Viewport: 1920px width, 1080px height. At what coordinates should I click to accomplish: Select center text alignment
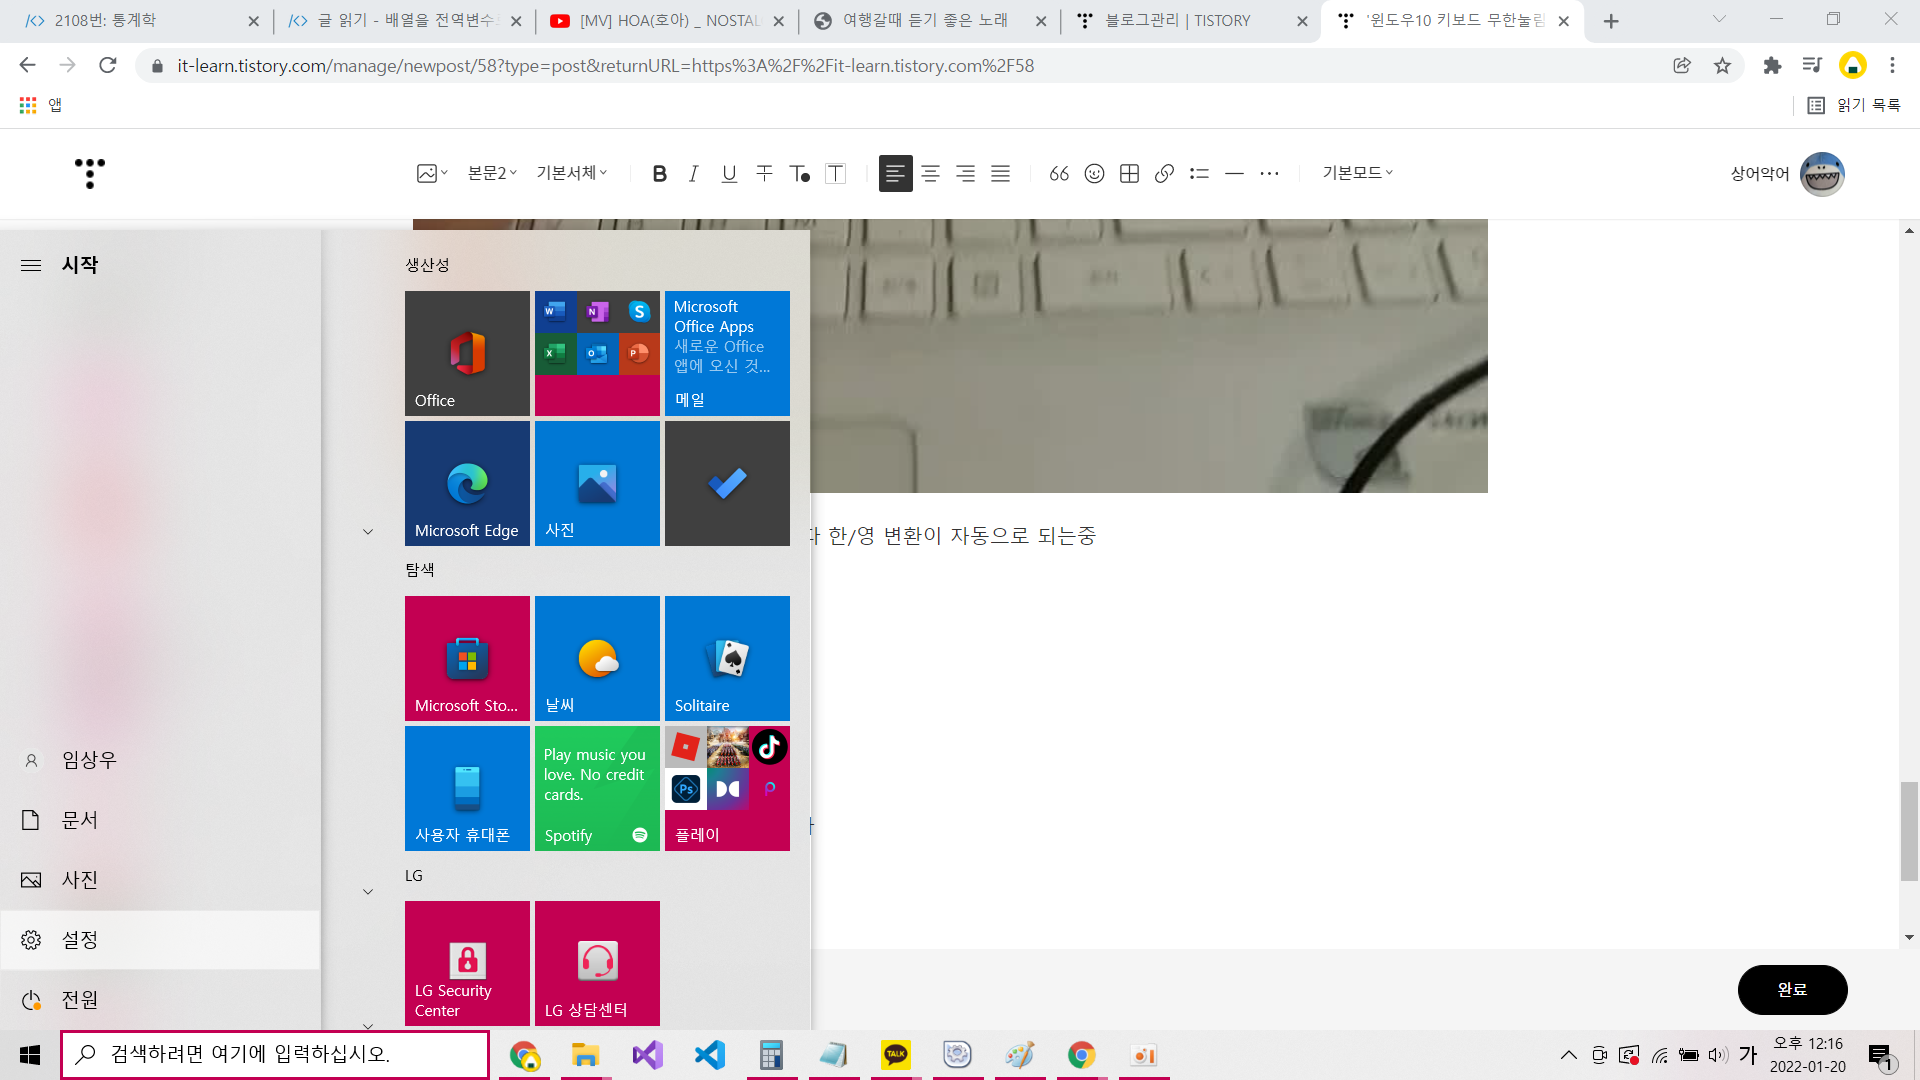click(x=930, y=173)
